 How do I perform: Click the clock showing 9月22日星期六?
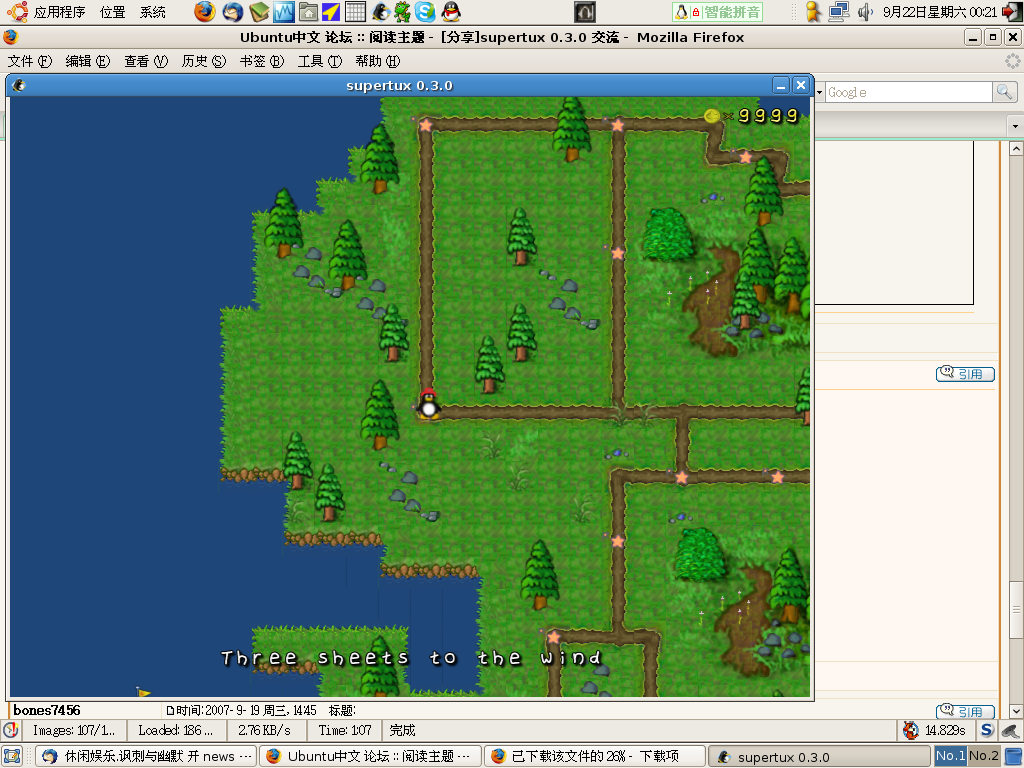tap(940, 12)
